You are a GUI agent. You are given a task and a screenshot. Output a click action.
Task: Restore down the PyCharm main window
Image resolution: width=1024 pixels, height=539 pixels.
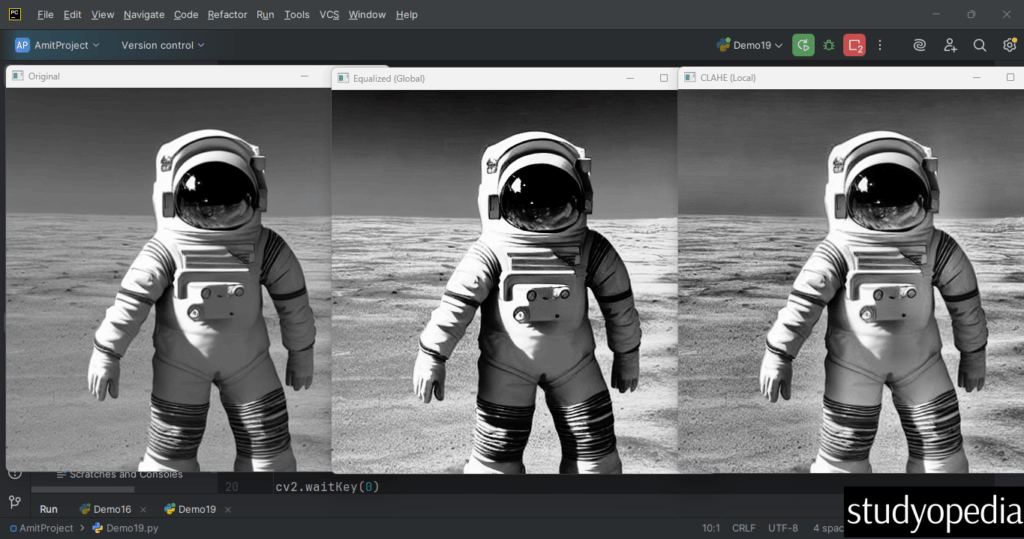click(972, 14)
